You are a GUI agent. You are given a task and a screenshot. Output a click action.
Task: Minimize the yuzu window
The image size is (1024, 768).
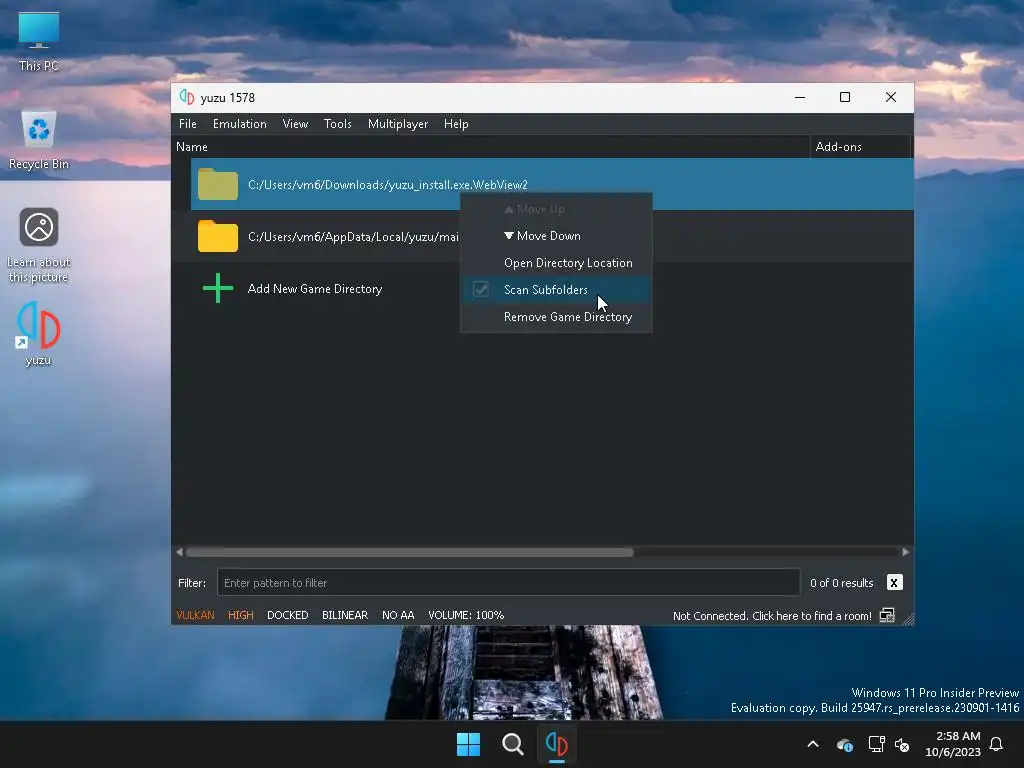(799, 97)
